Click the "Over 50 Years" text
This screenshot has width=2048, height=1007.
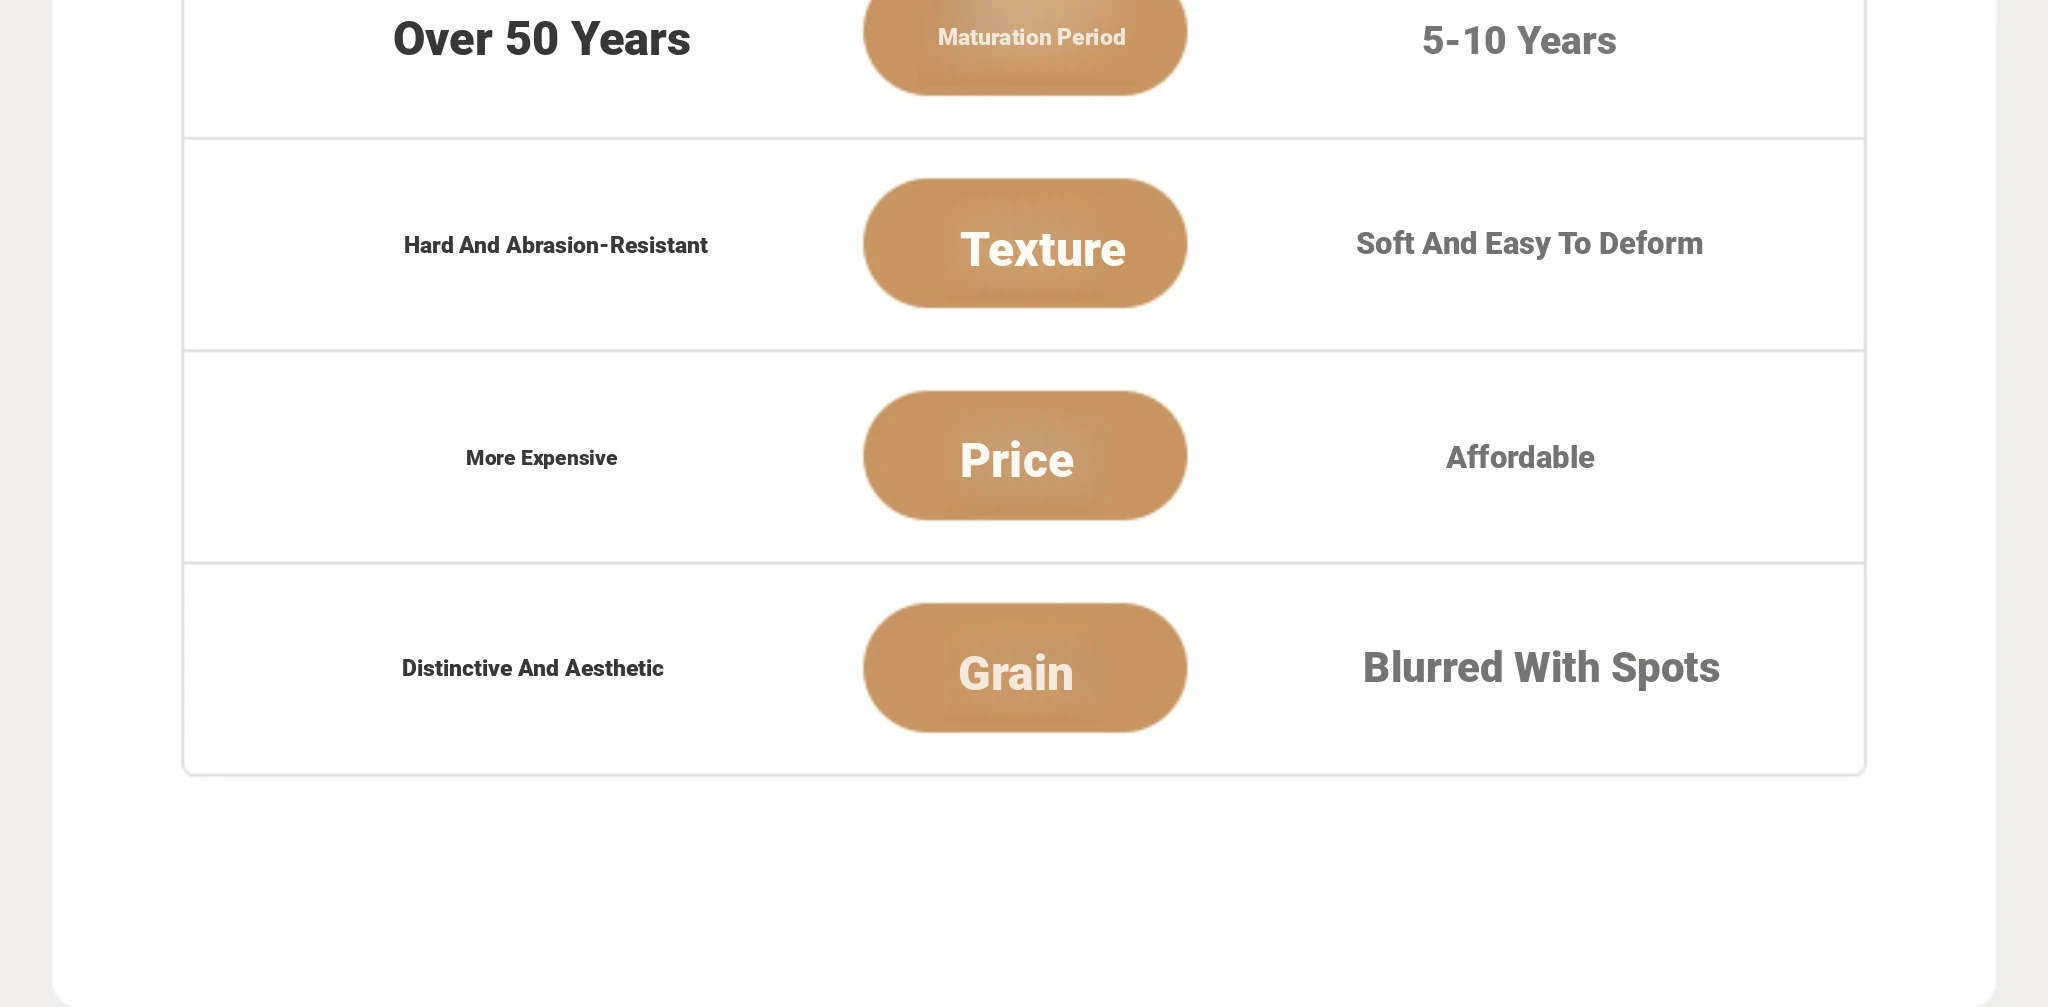pyautogui.click(x=541, y=40)
